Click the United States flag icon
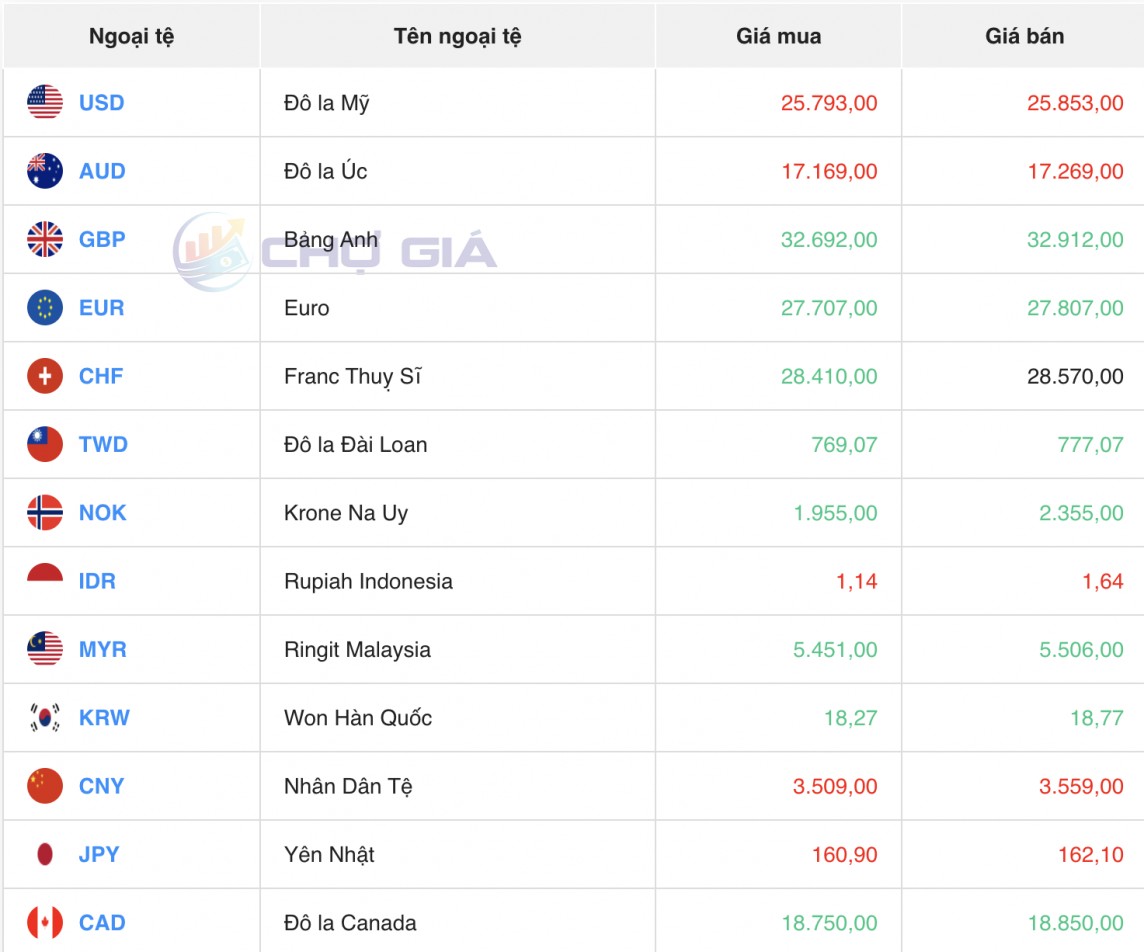Viewport: 1144px width, 952px height. pyautogui.click(x=45, y=103)
